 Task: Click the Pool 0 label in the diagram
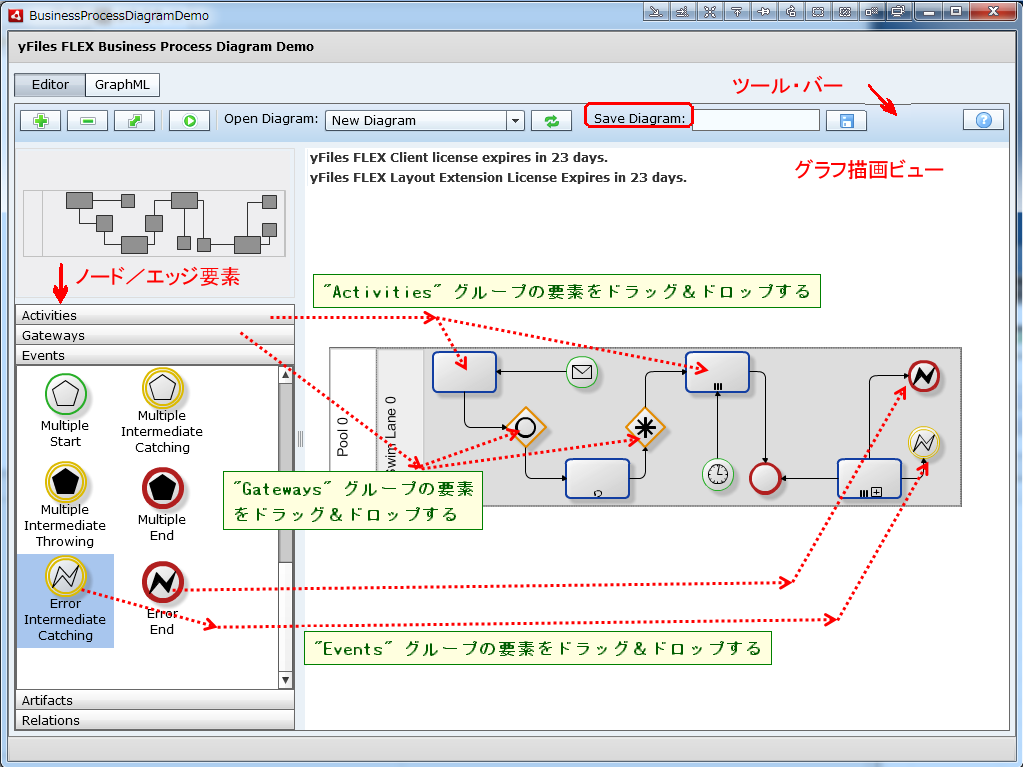click(343, 436)
